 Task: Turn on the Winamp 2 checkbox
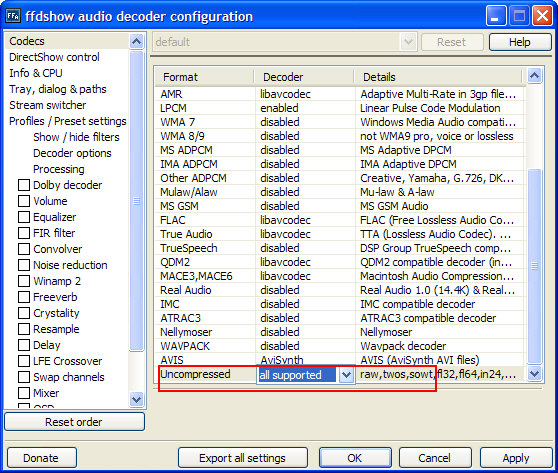24,281
